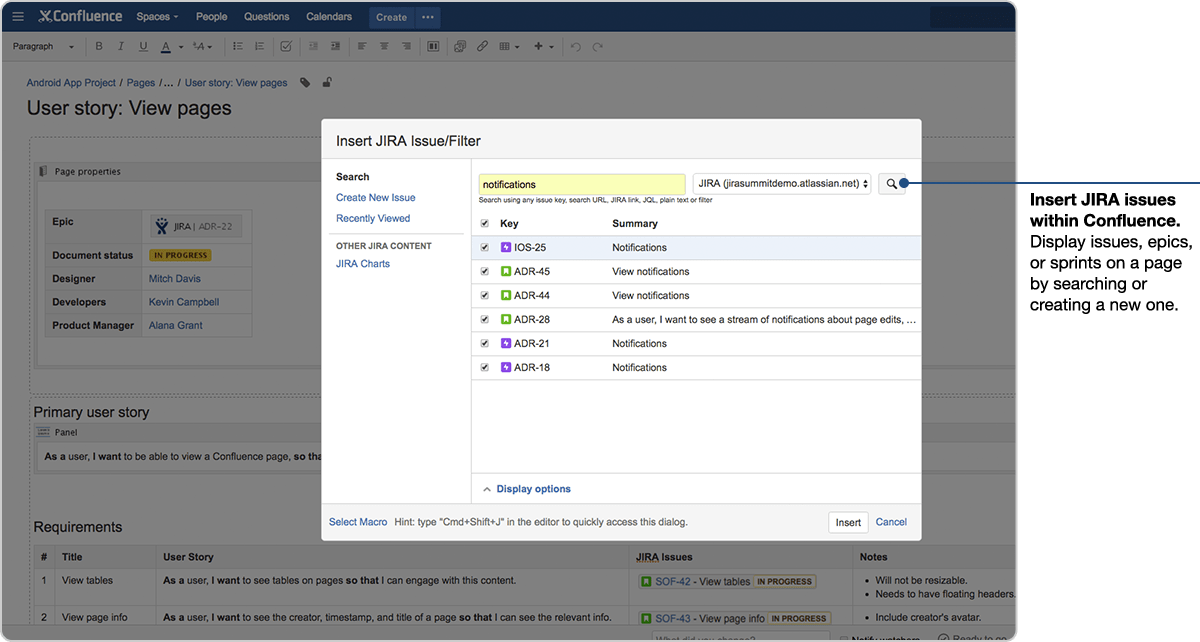Click the notifications search input field
The image size is (1200, 642).
[x=581, y=184]
